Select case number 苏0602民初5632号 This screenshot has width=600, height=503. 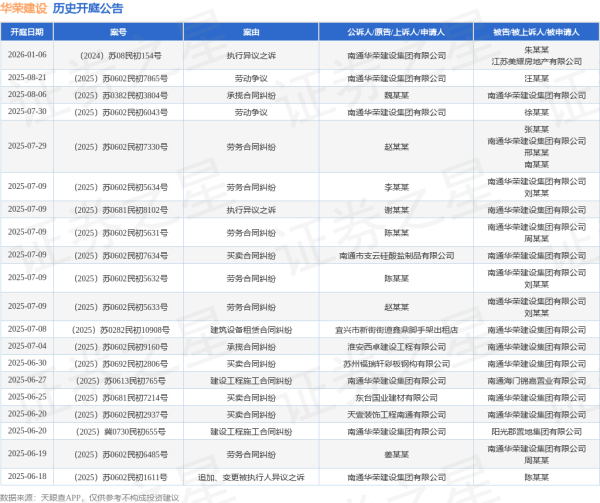[x=121, y=279]
